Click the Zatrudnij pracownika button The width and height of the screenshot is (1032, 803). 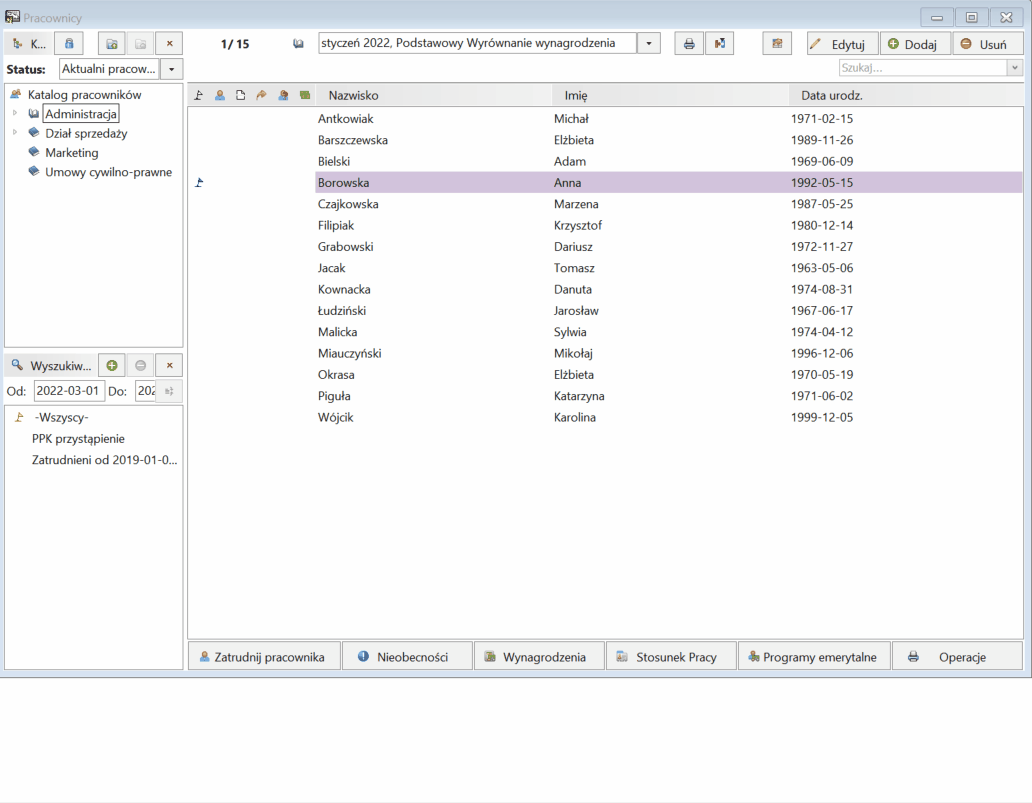pos(265,656)
